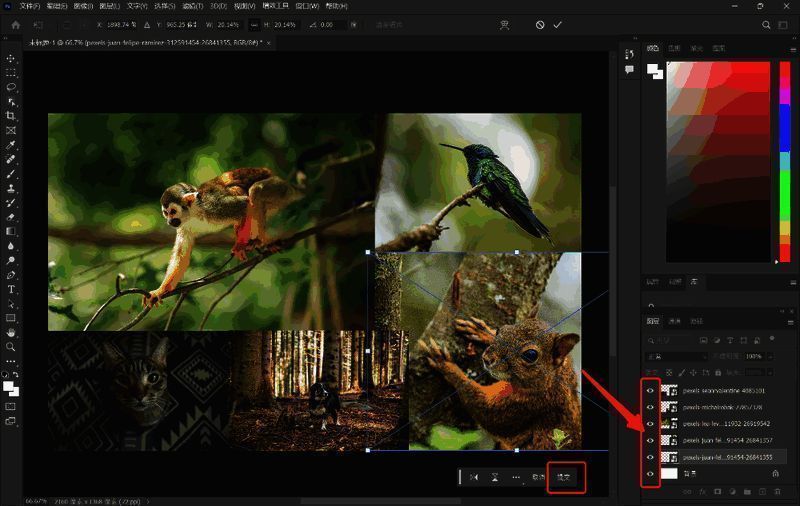Select the Crop tool

(11, 116)
